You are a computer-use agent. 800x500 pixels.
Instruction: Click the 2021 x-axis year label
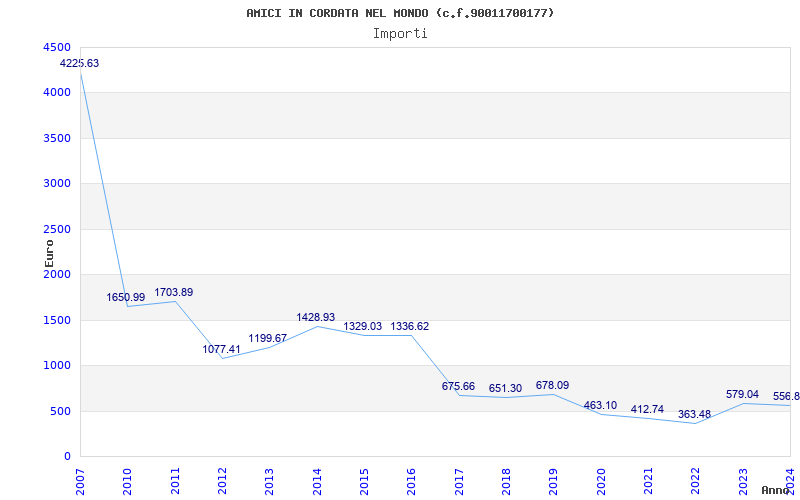click(x=648, y=482)
